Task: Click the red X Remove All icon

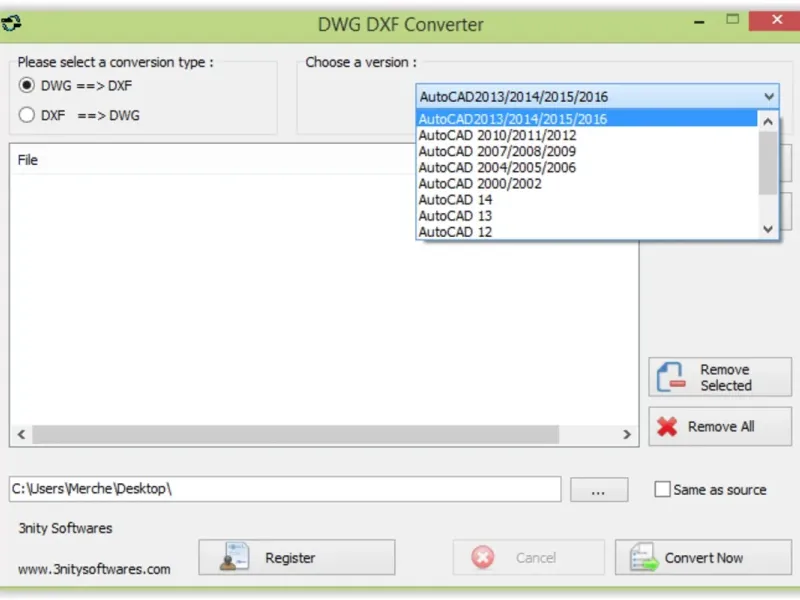Action: tap(667, 427)
